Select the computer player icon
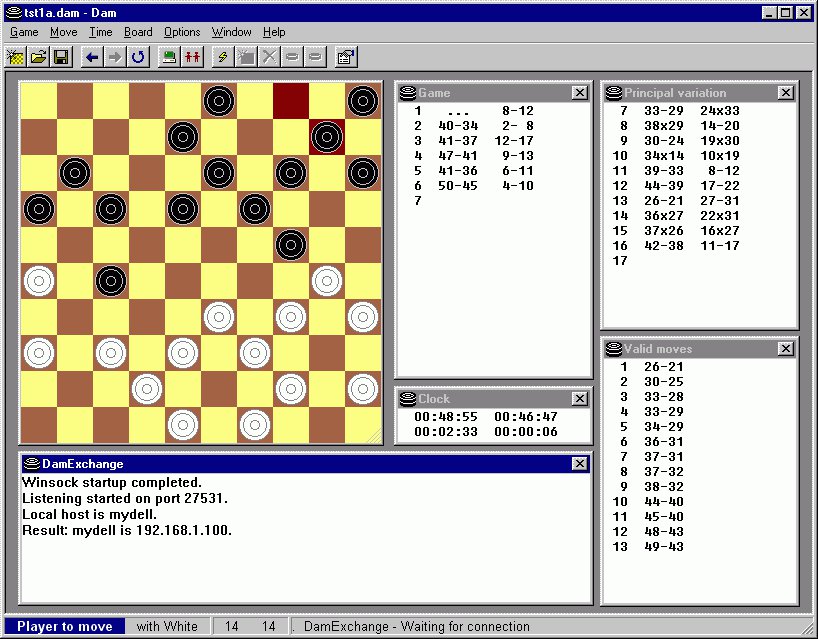This screenshot has width=818, height=639. 169,57
